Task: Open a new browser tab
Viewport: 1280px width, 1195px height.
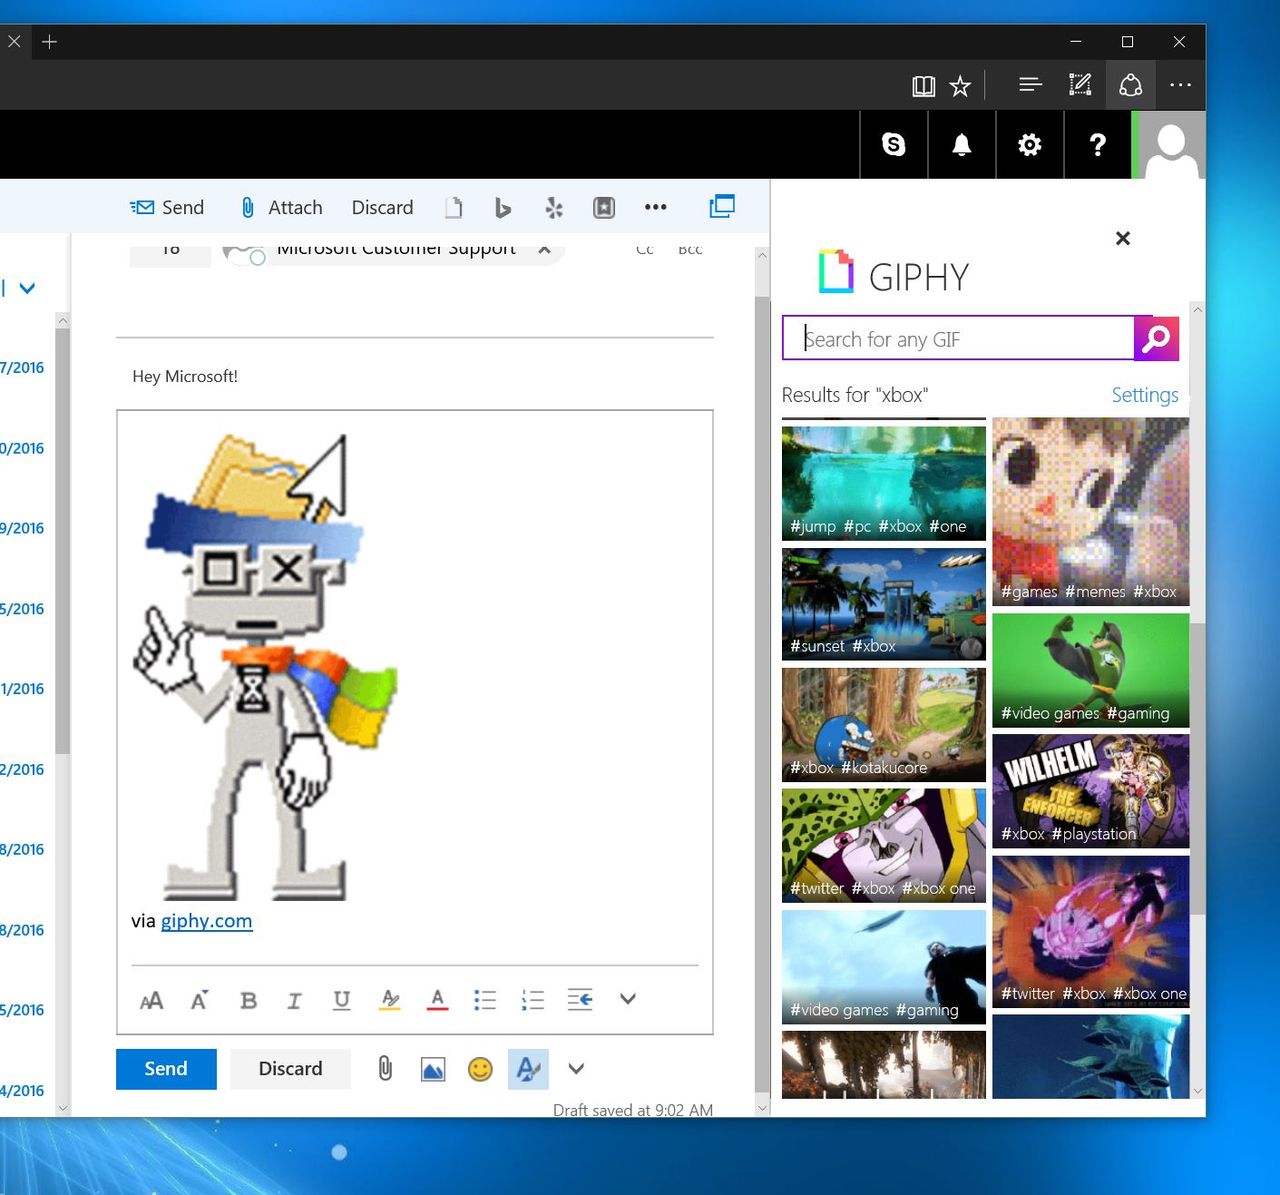Action: (x=49, y=42)
